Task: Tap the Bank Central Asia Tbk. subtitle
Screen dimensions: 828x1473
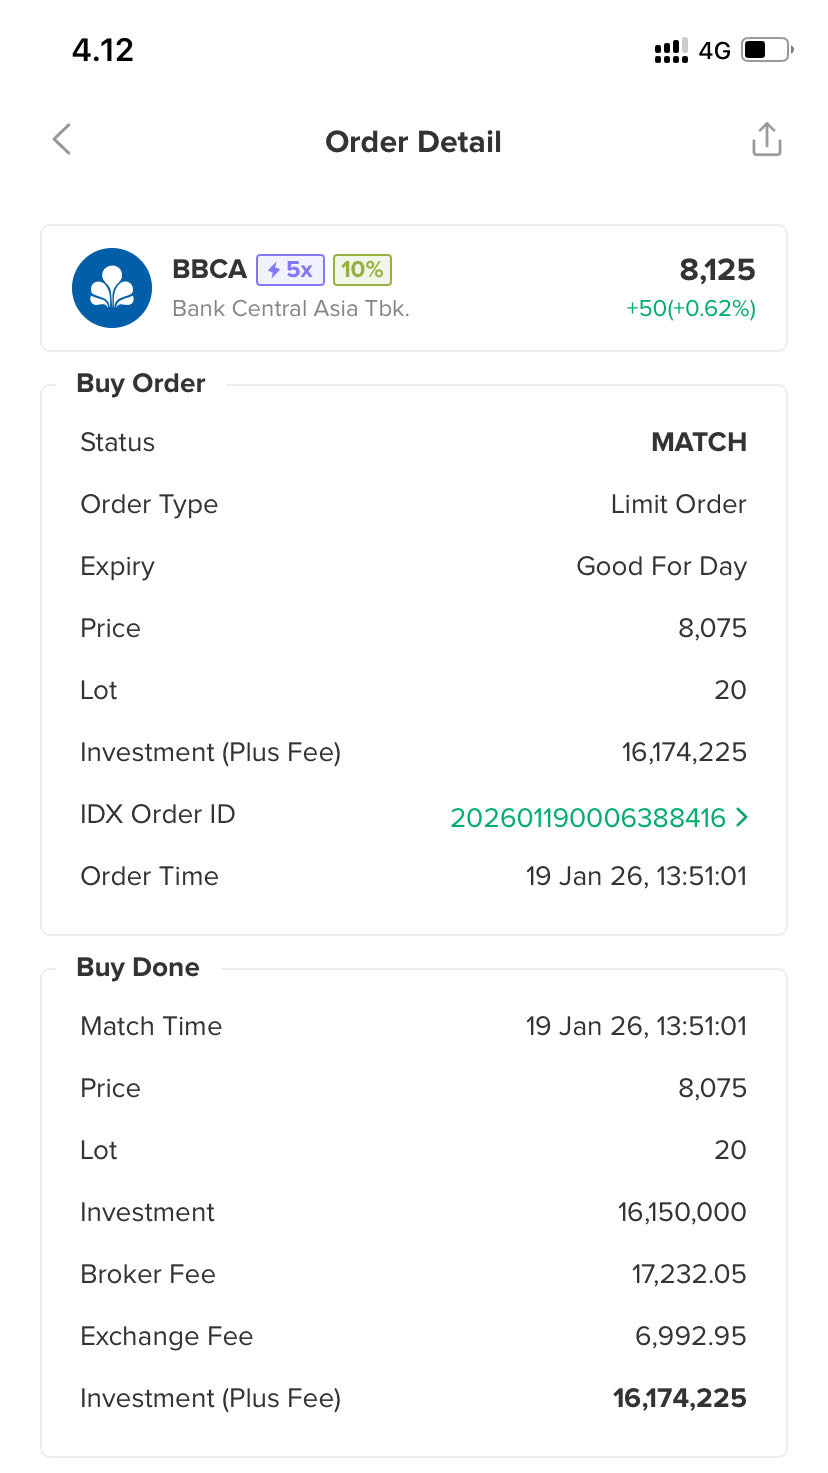Action: coord(291,308)
